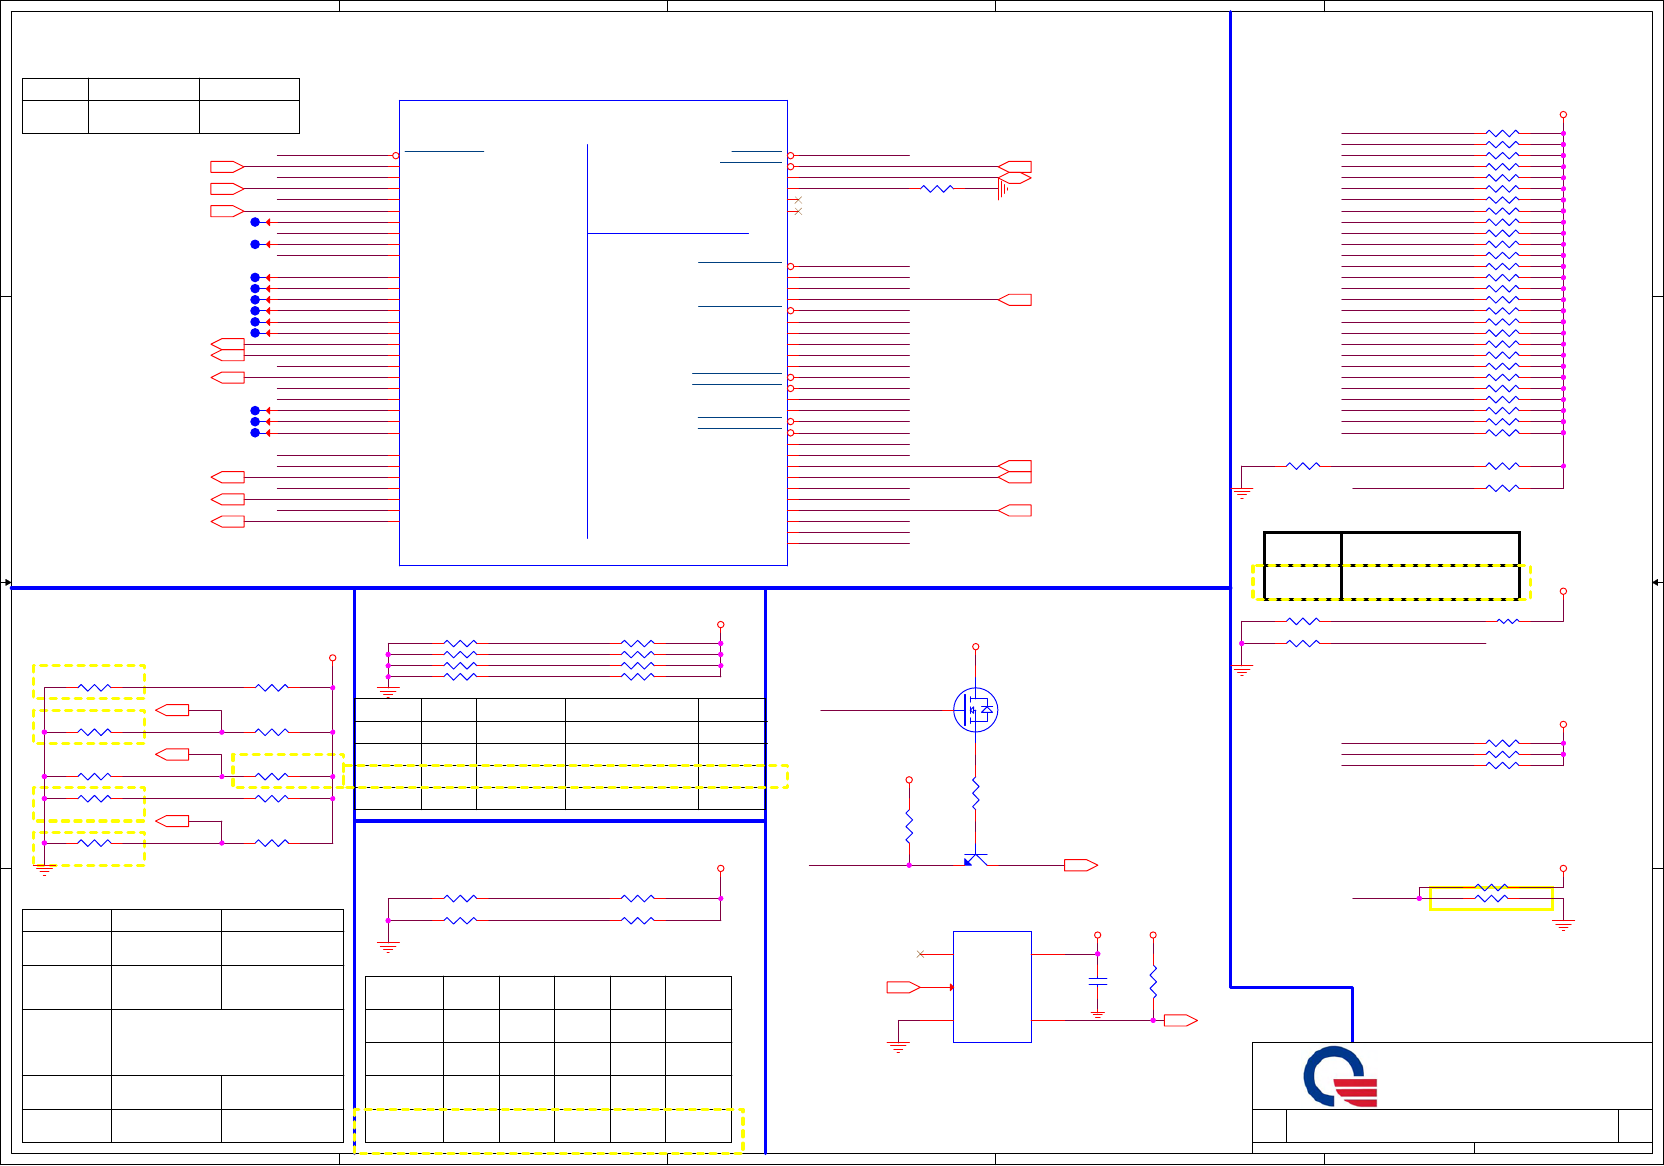Select the capacitor symbol beside the small IC
1664x1166 pixels.
coord(1097,982)
